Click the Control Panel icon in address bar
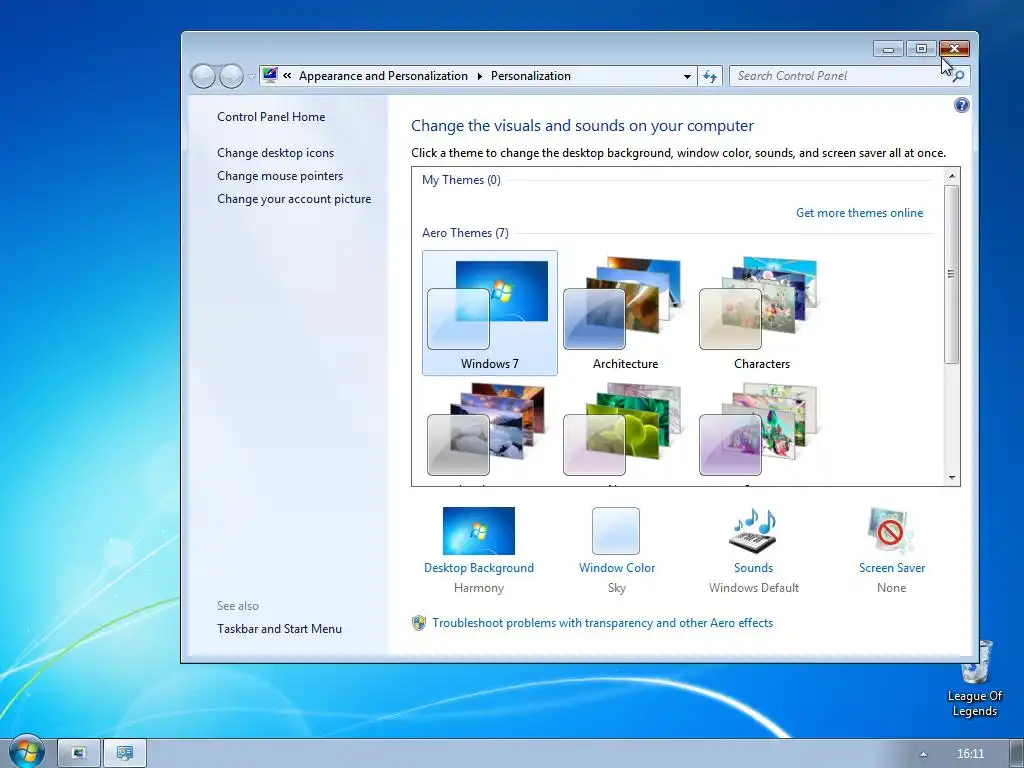The width and height of the screenshot is (1024, 768). (x=270, y=76)
